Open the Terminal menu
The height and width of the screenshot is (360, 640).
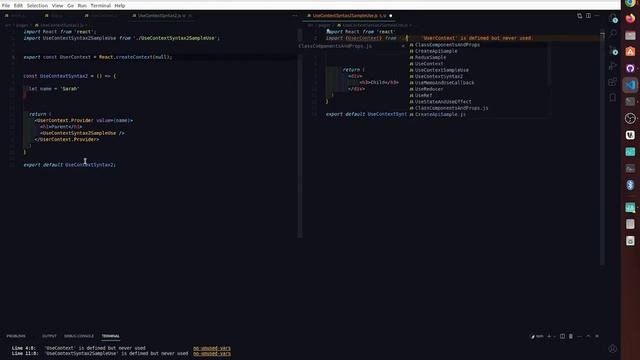pyautogui.click(x=100, y=6)
